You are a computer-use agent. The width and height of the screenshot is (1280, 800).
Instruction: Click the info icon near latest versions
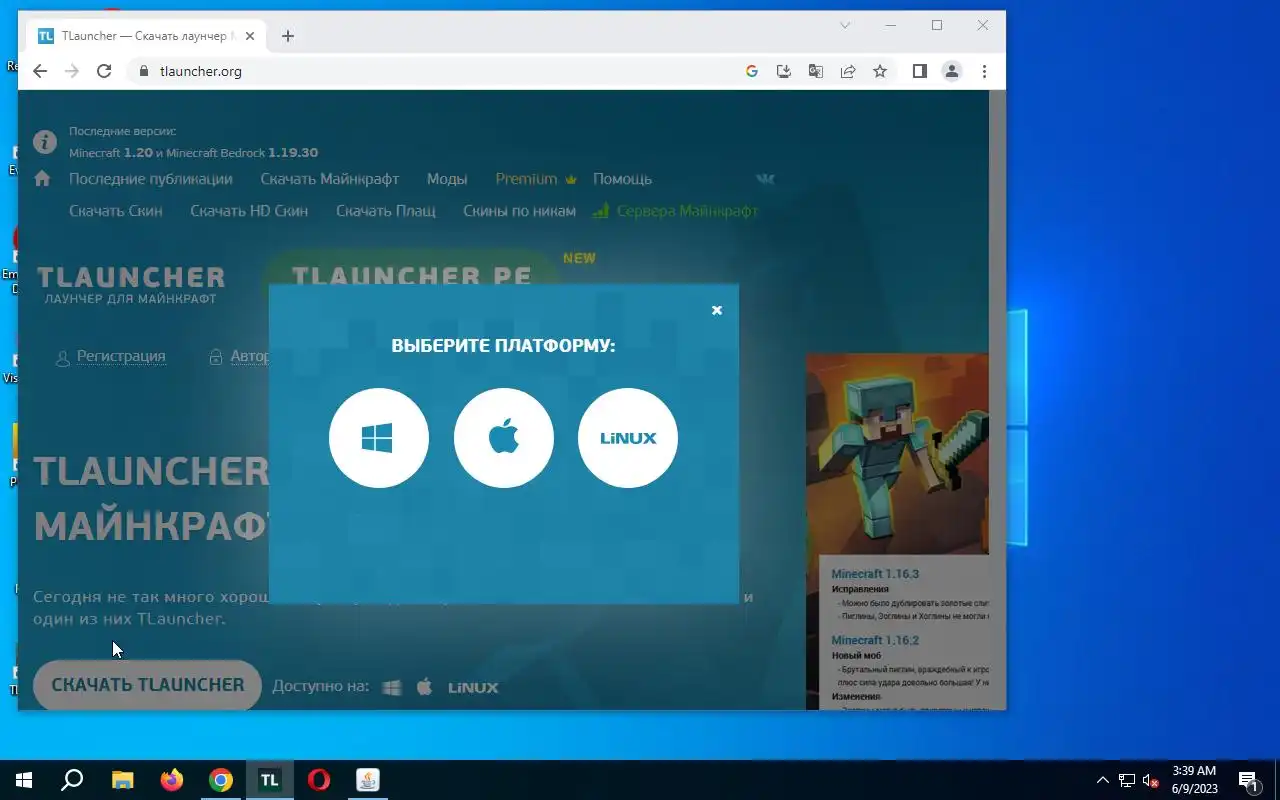click(x=45, y=141)
